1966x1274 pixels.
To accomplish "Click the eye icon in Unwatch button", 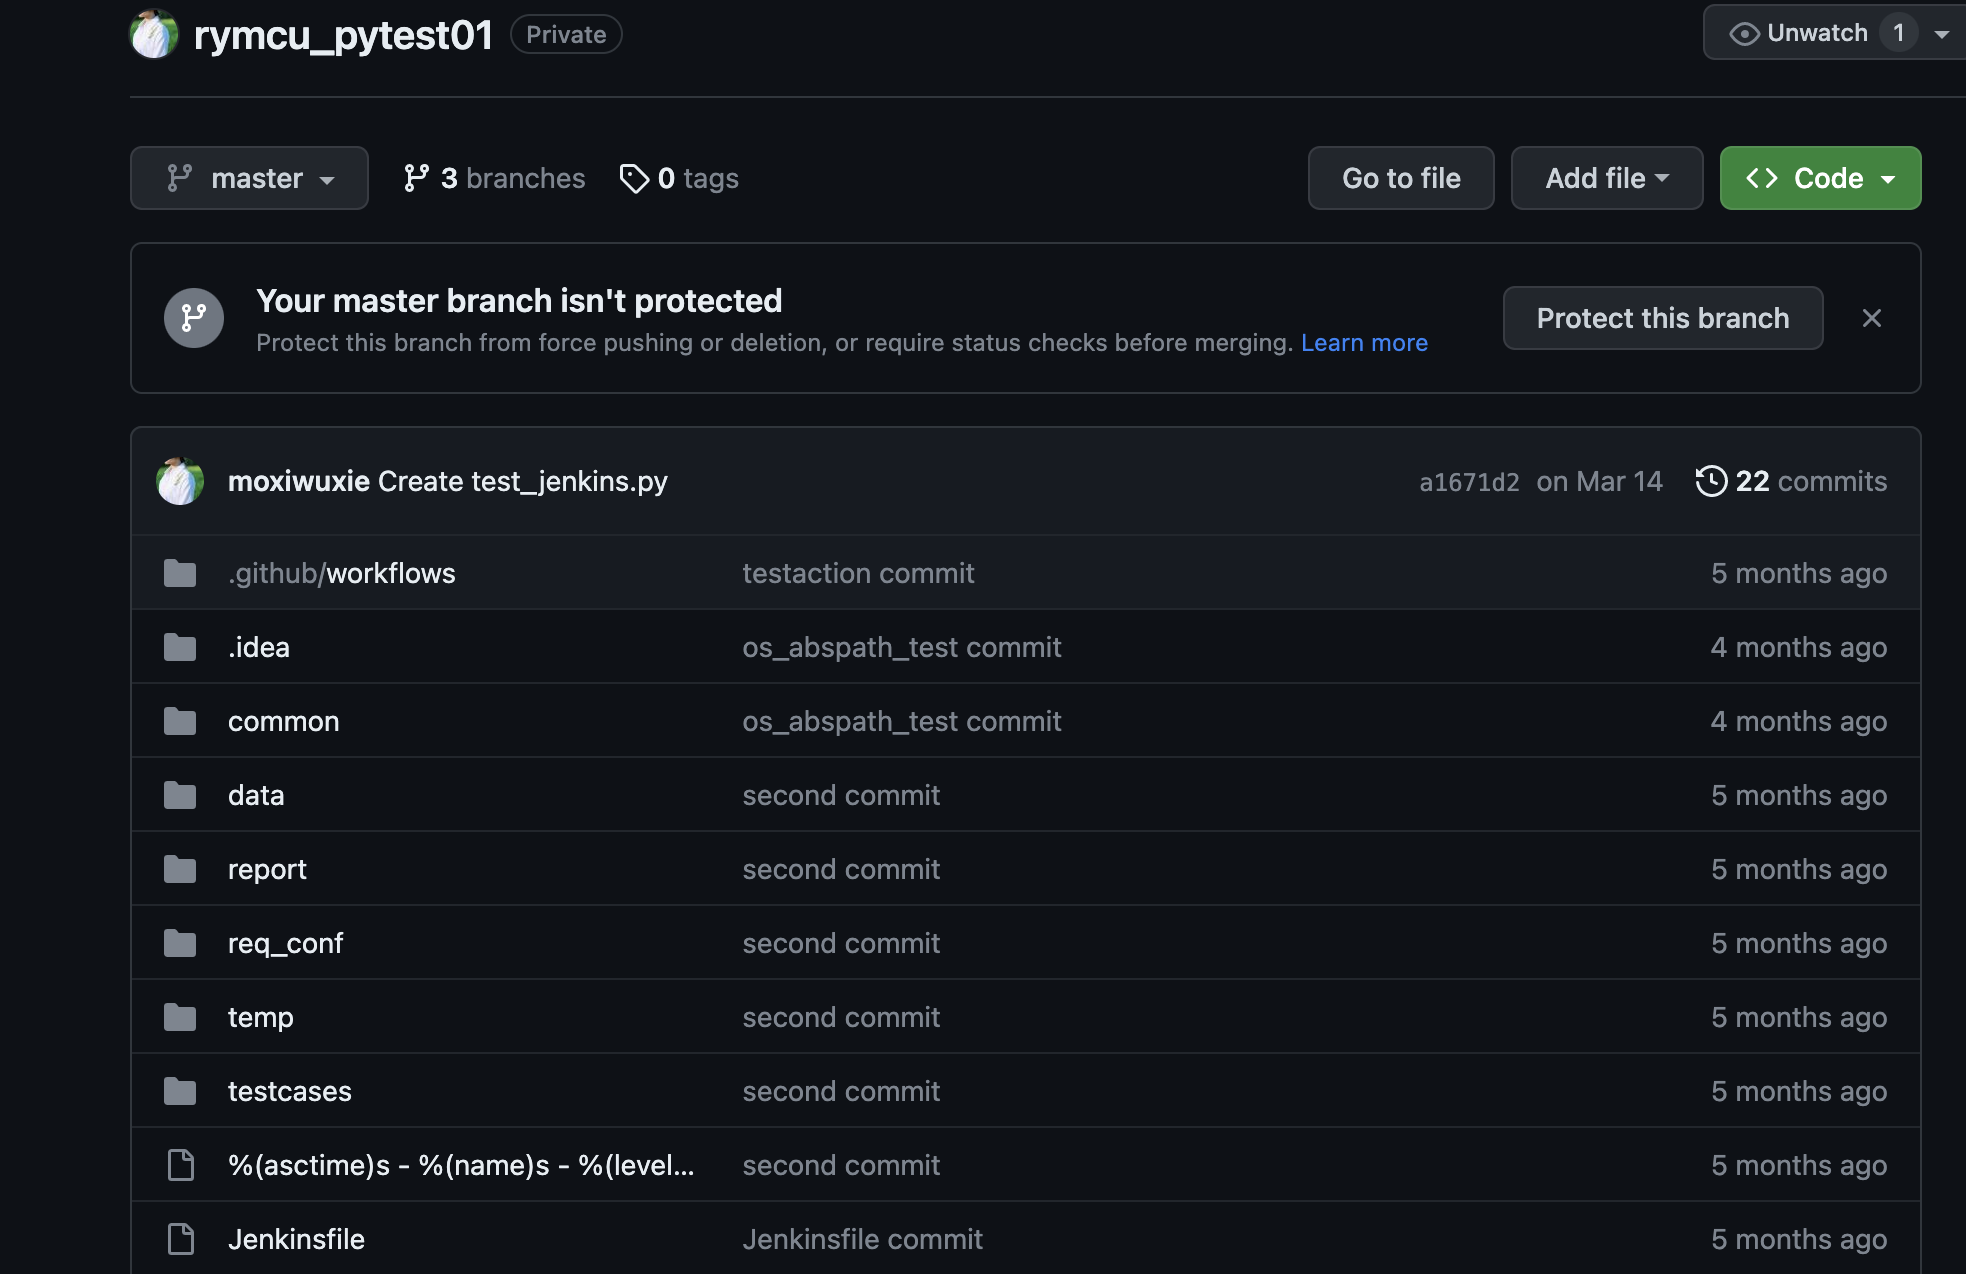I will (1744, 34).
